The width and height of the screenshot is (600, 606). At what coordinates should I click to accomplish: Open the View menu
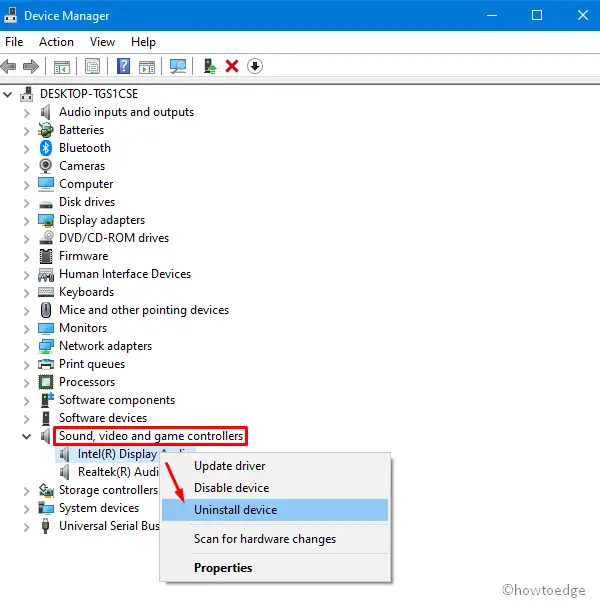[102, 42]
